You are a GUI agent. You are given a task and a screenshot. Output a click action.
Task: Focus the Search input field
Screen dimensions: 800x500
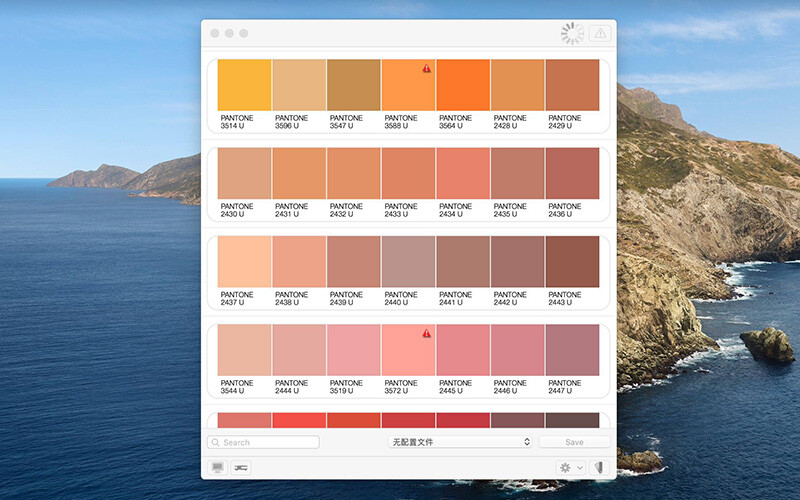[x=263, y=442]
